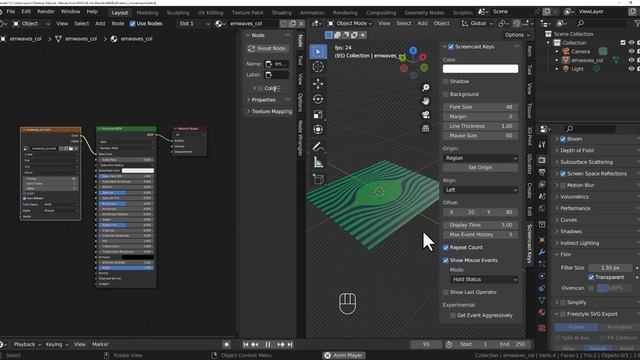
Task: Open the Mode Hold Status dropdown
Action: 484,280
